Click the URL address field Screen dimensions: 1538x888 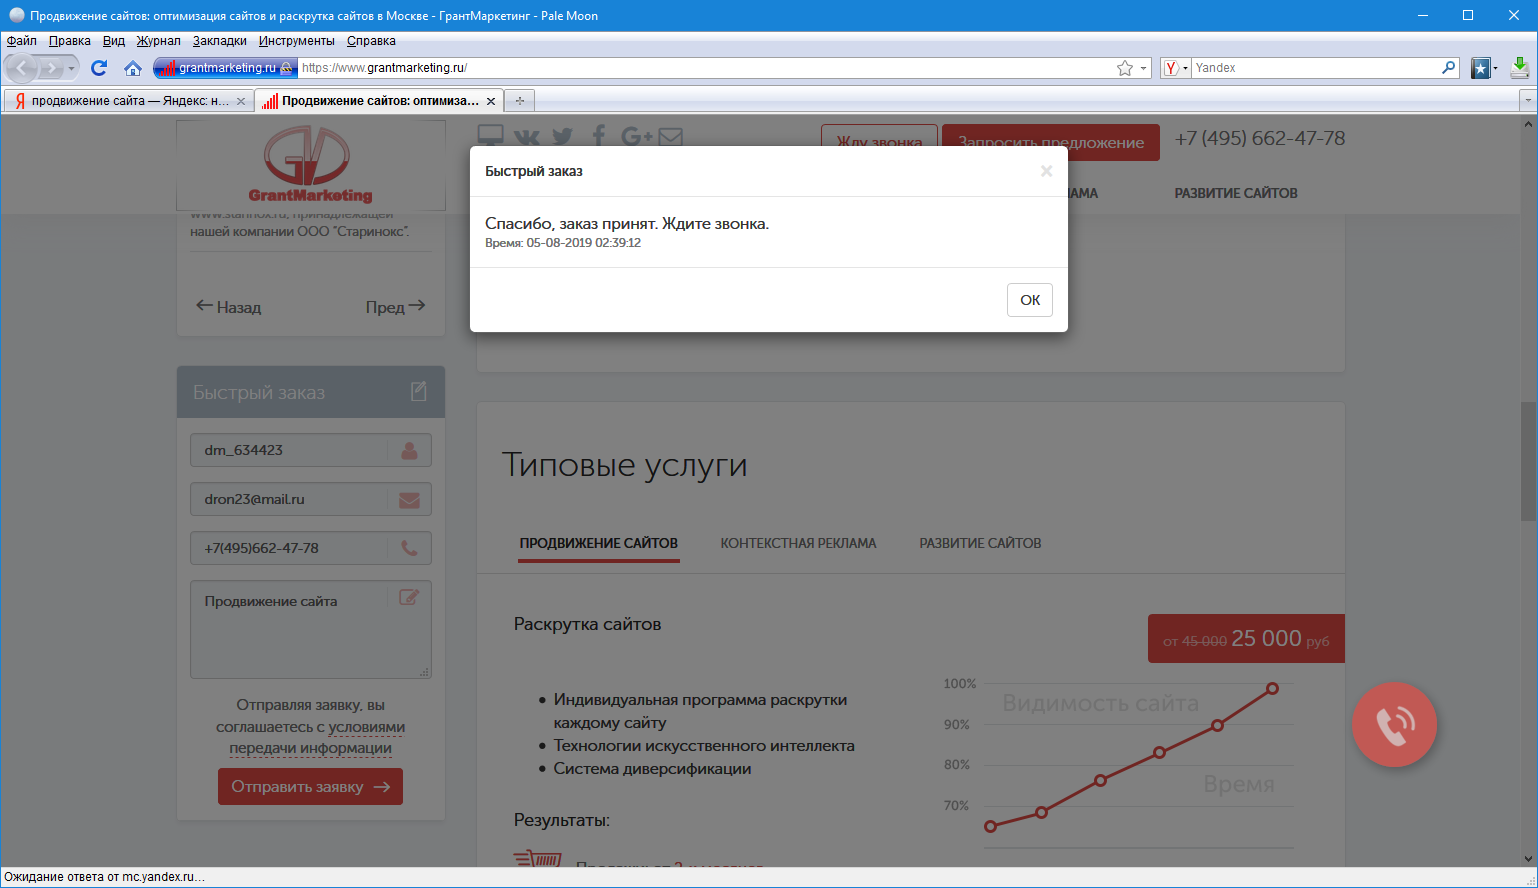(706, 68)
